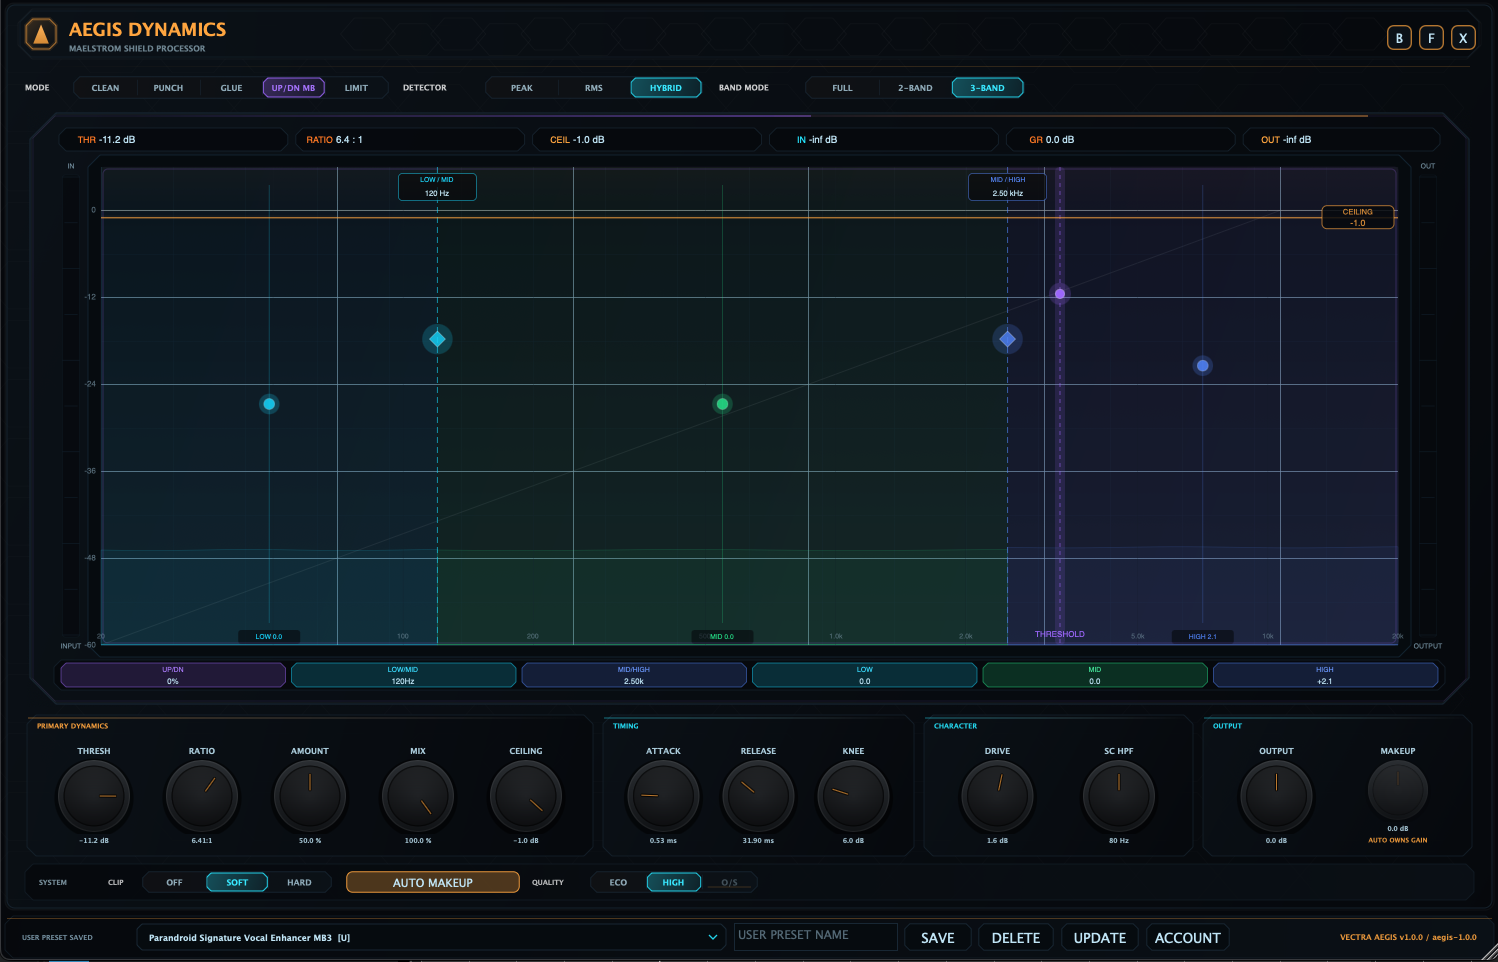Click the DRIVE knob

pos(997,796)
